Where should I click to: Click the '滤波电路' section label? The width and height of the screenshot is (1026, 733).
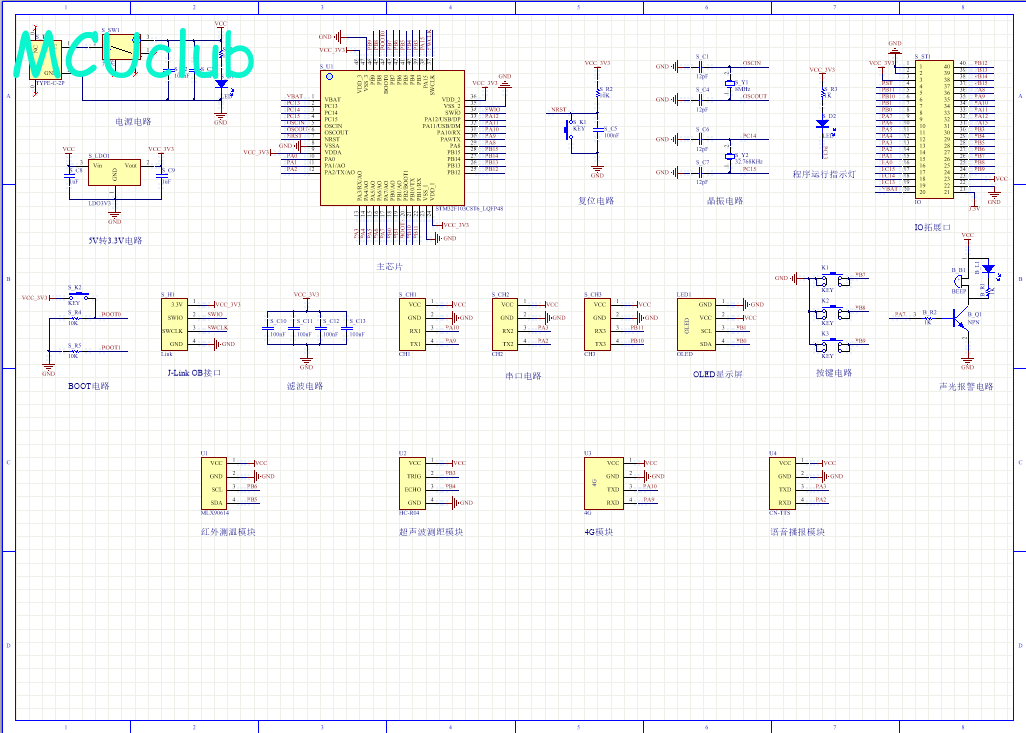coord(305,386)
